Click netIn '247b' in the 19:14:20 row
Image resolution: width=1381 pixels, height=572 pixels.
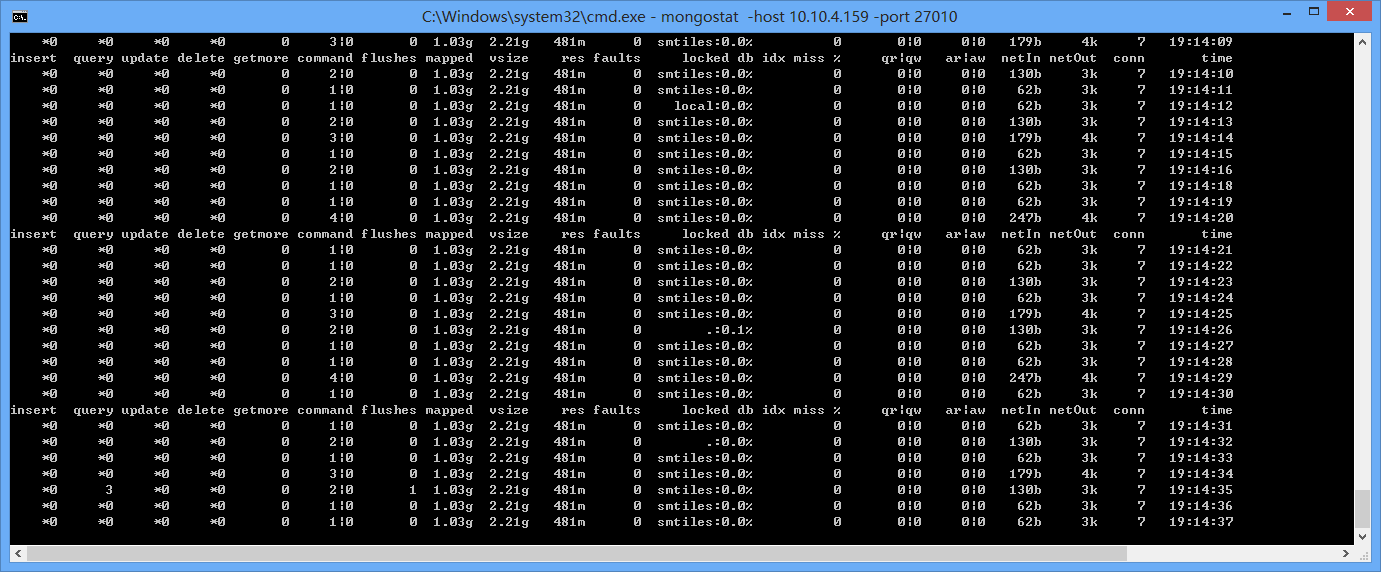1025,218
